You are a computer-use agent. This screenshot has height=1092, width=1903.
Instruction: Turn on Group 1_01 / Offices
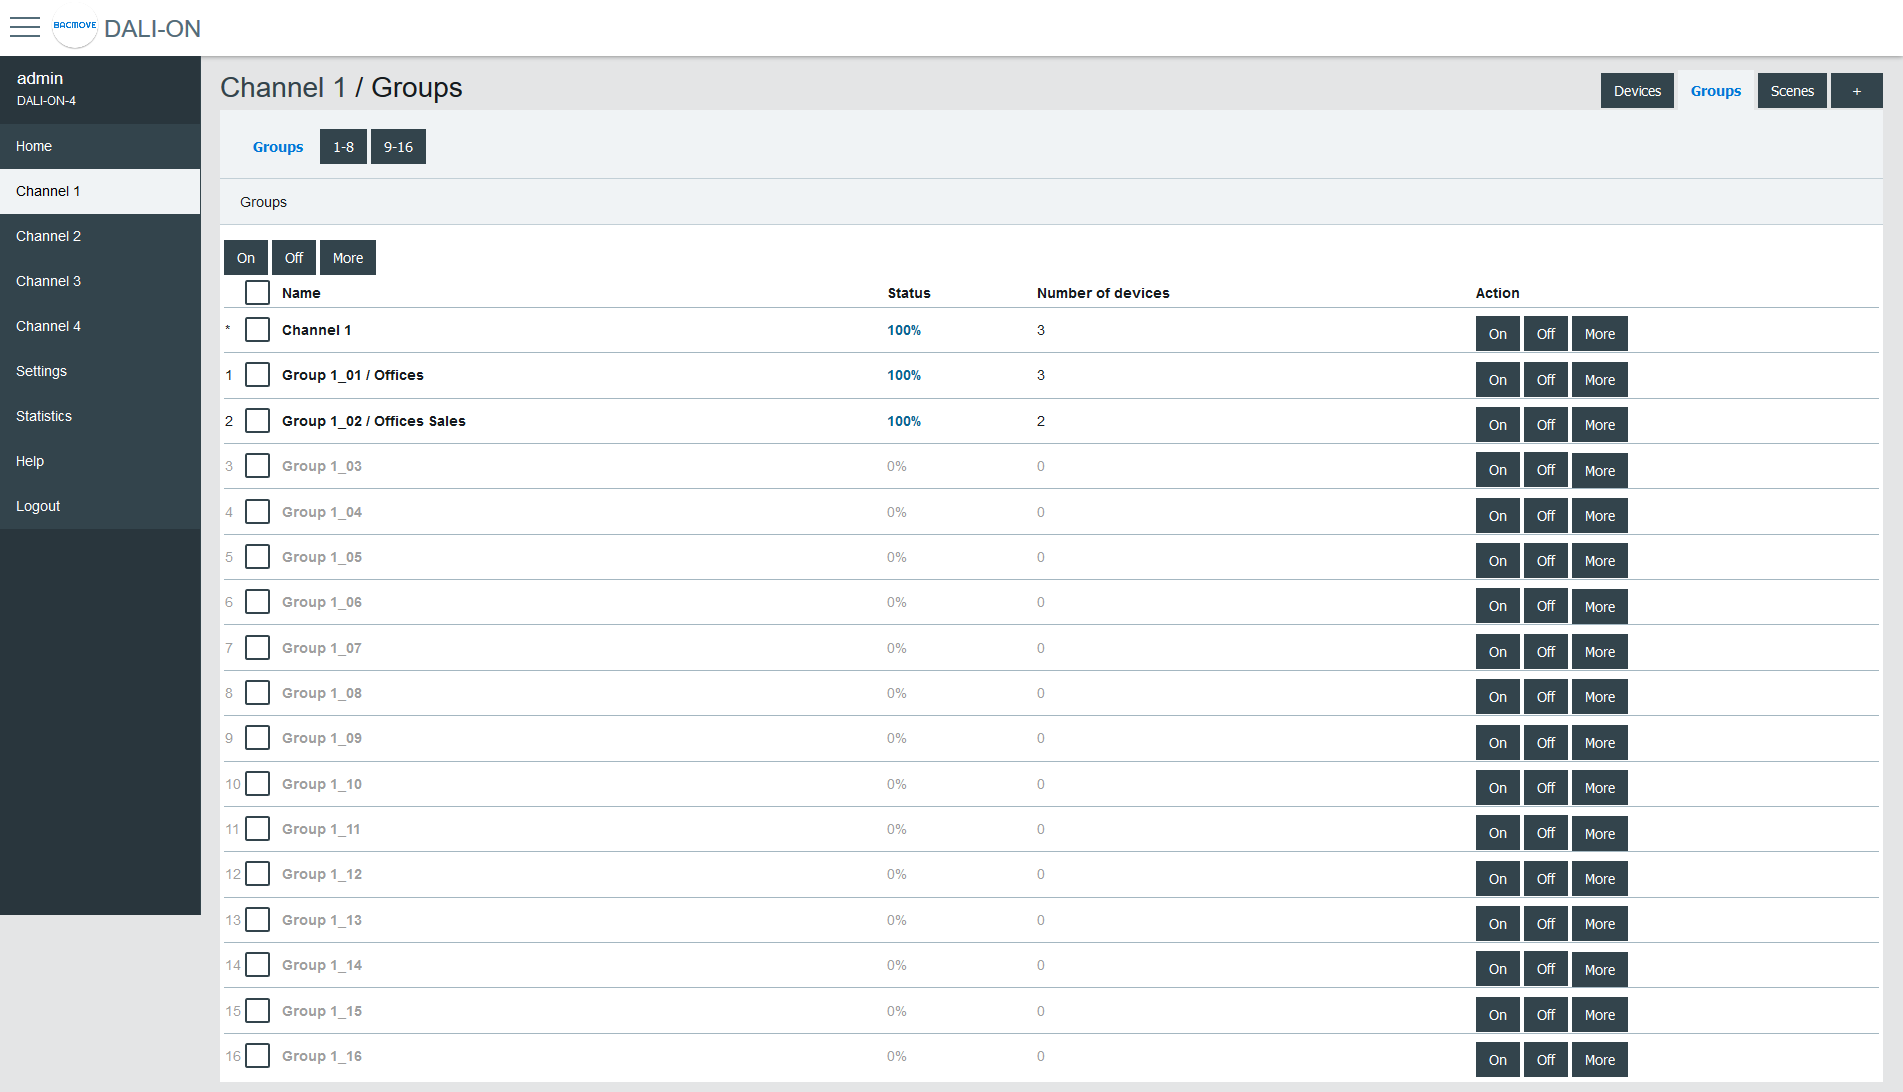pos(1497,380)
